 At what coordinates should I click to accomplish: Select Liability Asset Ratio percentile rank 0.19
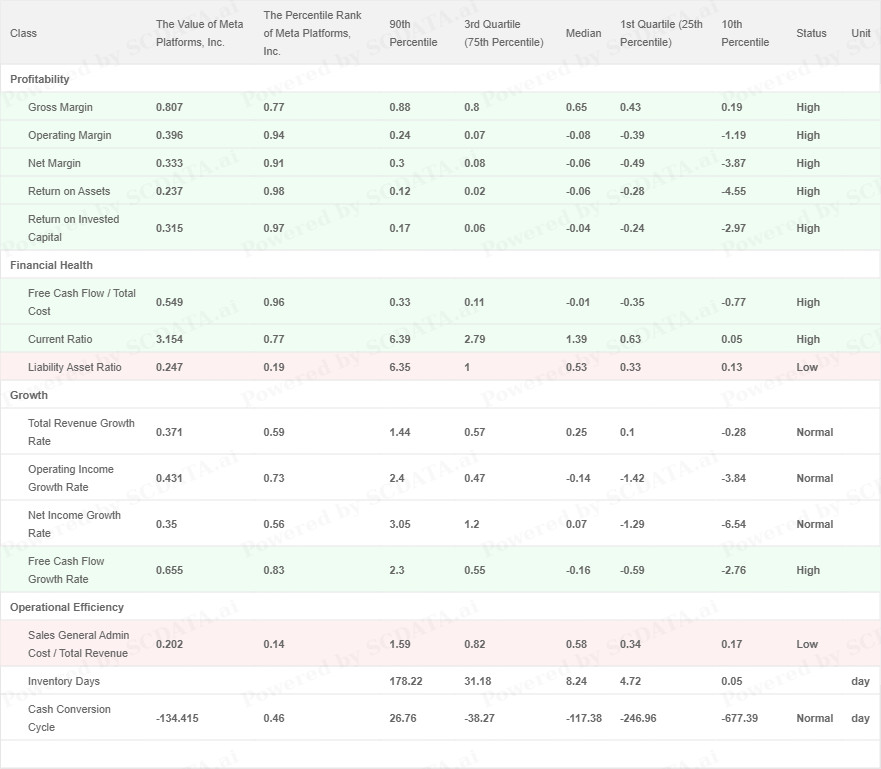tap(274, 367)
